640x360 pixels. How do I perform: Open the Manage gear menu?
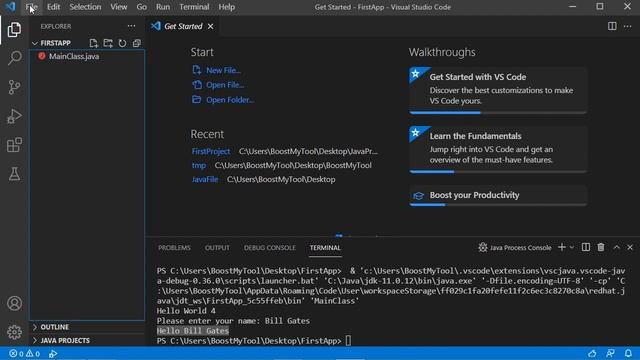point(14,332)
